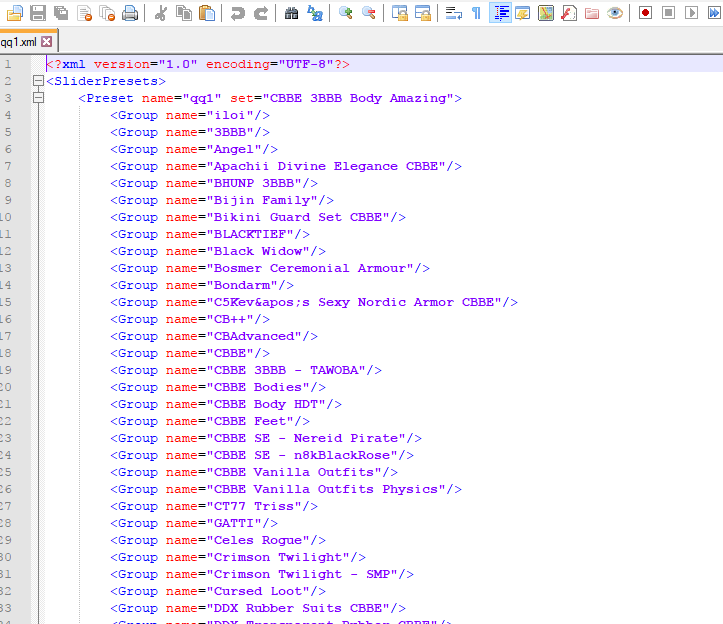Click the "CBAdvanced" group line
The height and width of the screenshot is (624, 723).
coord(214,336)
